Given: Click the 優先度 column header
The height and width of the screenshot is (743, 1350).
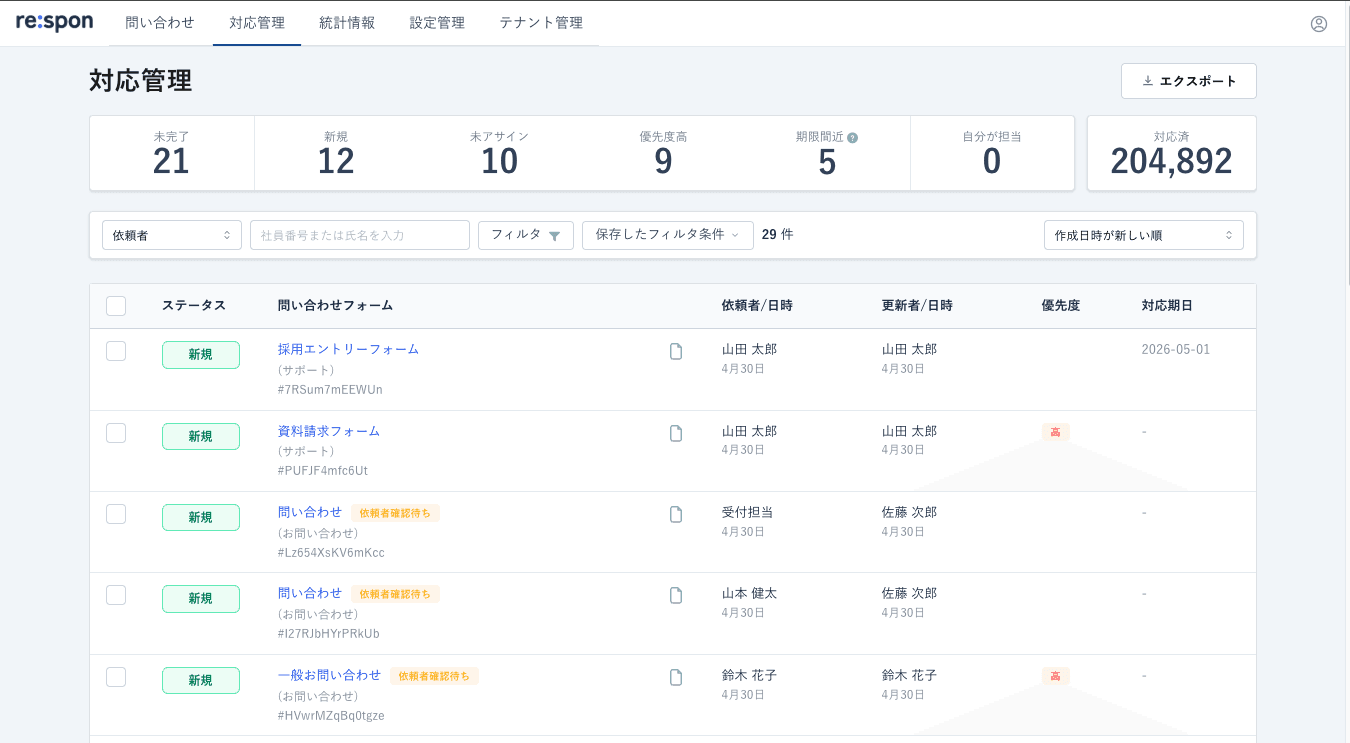Looking at the screenshot, I should 1061,306.
